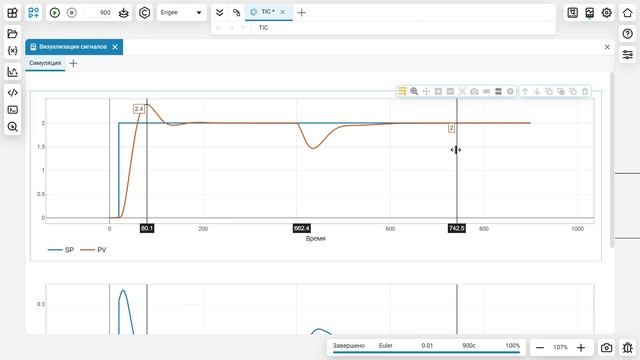Viewport: 640px width, 360px height.
Task: Click Euler solver label in status bar
Action: click(x=385, y=346)
